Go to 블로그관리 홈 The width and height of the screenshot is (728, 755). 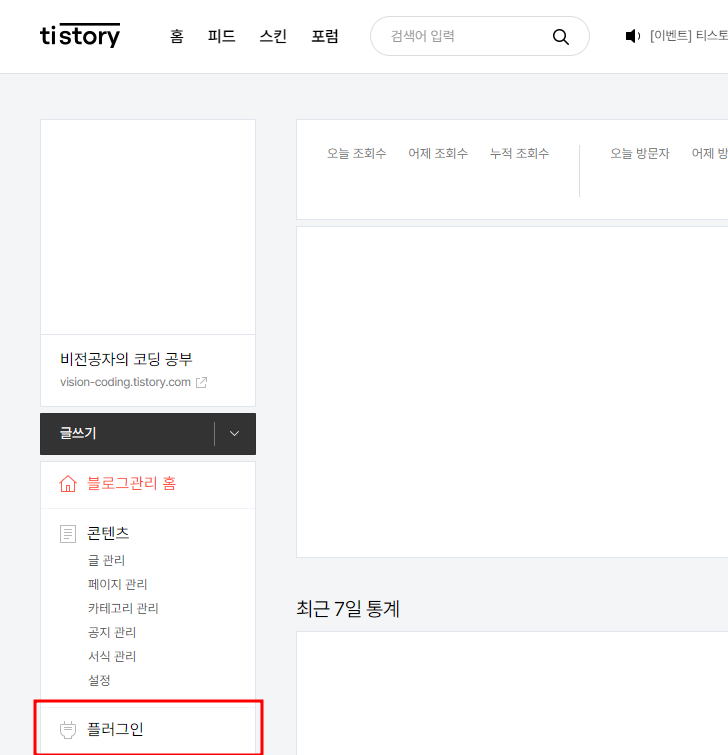(131, 483)
